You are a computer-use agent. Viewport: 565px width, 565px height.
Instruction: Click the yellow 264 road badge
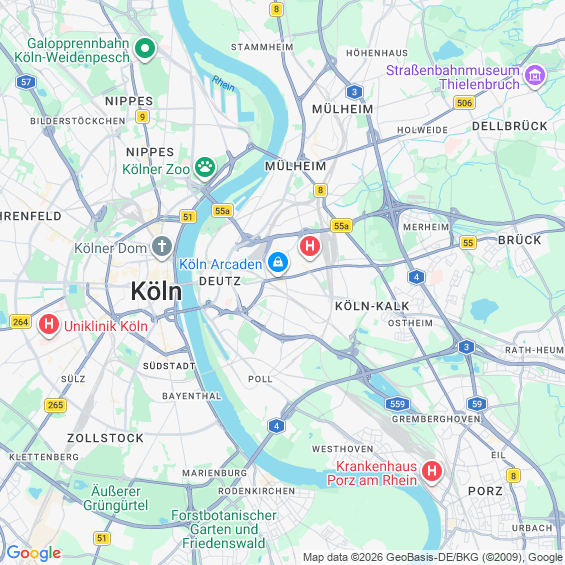[21, 321]
